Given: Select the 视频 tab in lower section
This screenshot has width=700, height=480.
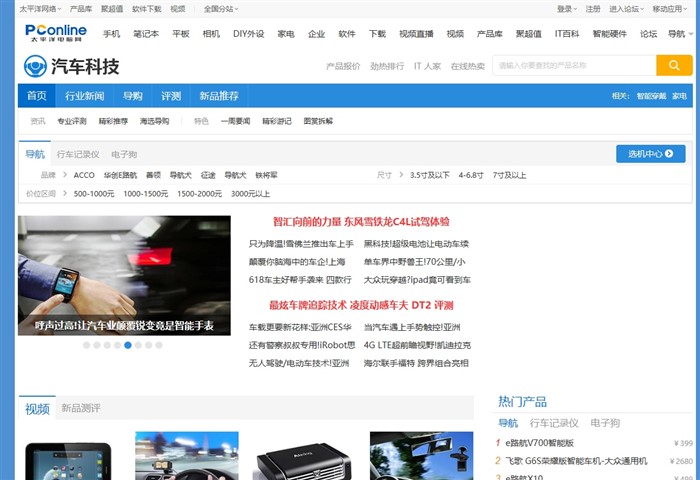Looking at the screenshot, I should click(37, 409).
